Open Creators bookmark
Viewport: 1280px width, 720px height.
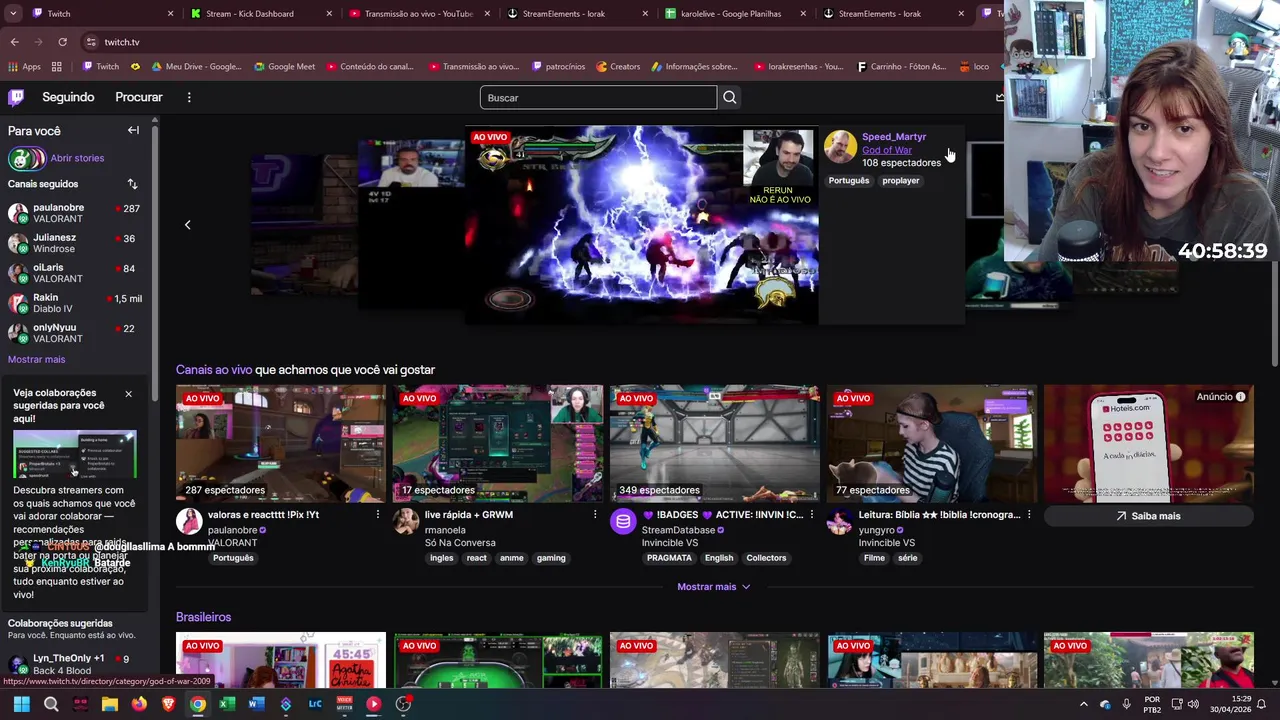pos(618,67)
